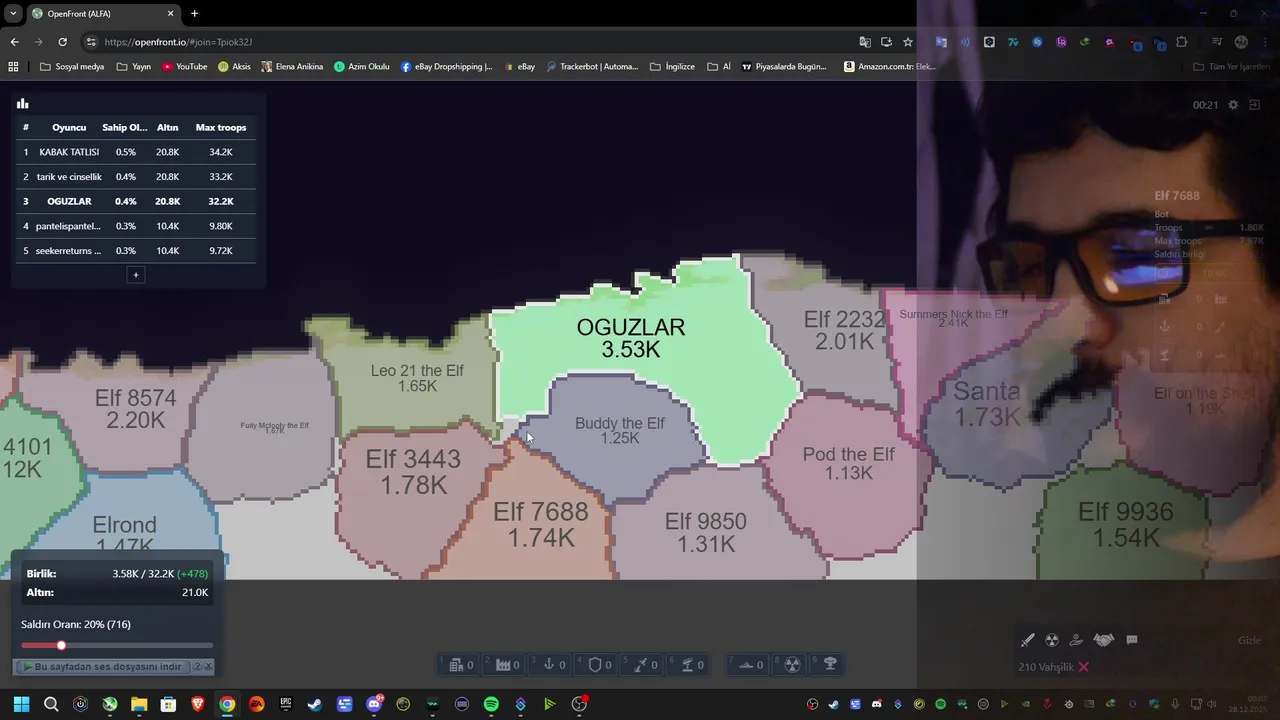The image size is (1280, 720).
Task: Select the Hydrogen Bomb mushroom cloud icon
Action: tap(830, 664)
